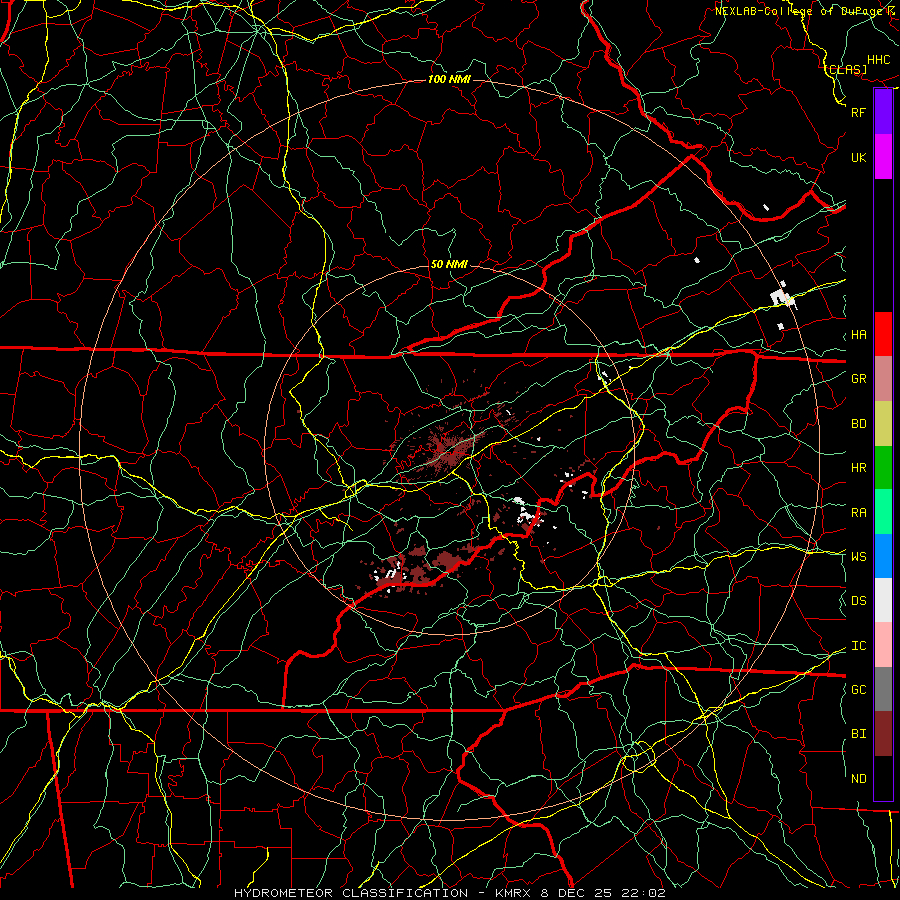Click the HA legend label
900x900 pixels.
tap(858, 334)
